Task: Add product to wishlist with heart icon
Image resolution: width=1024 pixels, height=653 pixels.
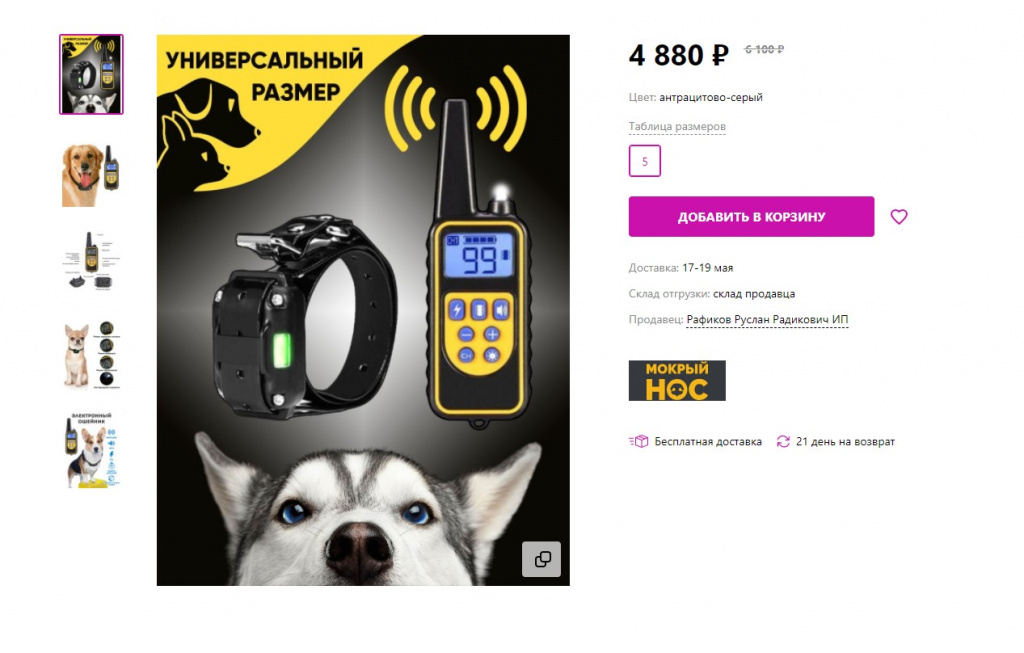Action: click(x=899, y=217)
